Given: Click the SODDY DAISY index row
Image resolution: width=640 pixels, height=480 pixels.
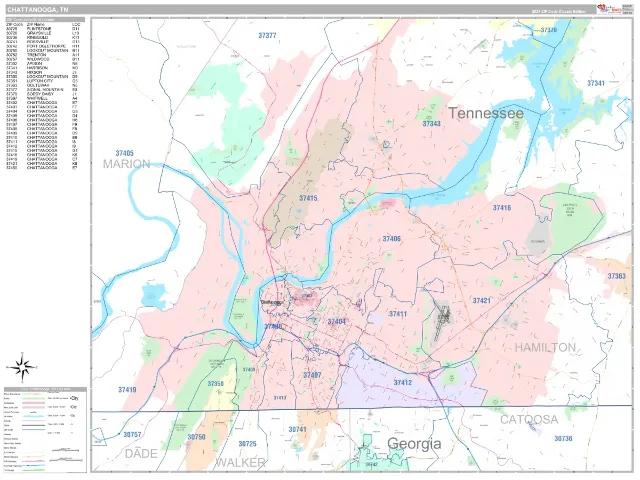Looking at the screenshot, I should [x=42, y=94].
